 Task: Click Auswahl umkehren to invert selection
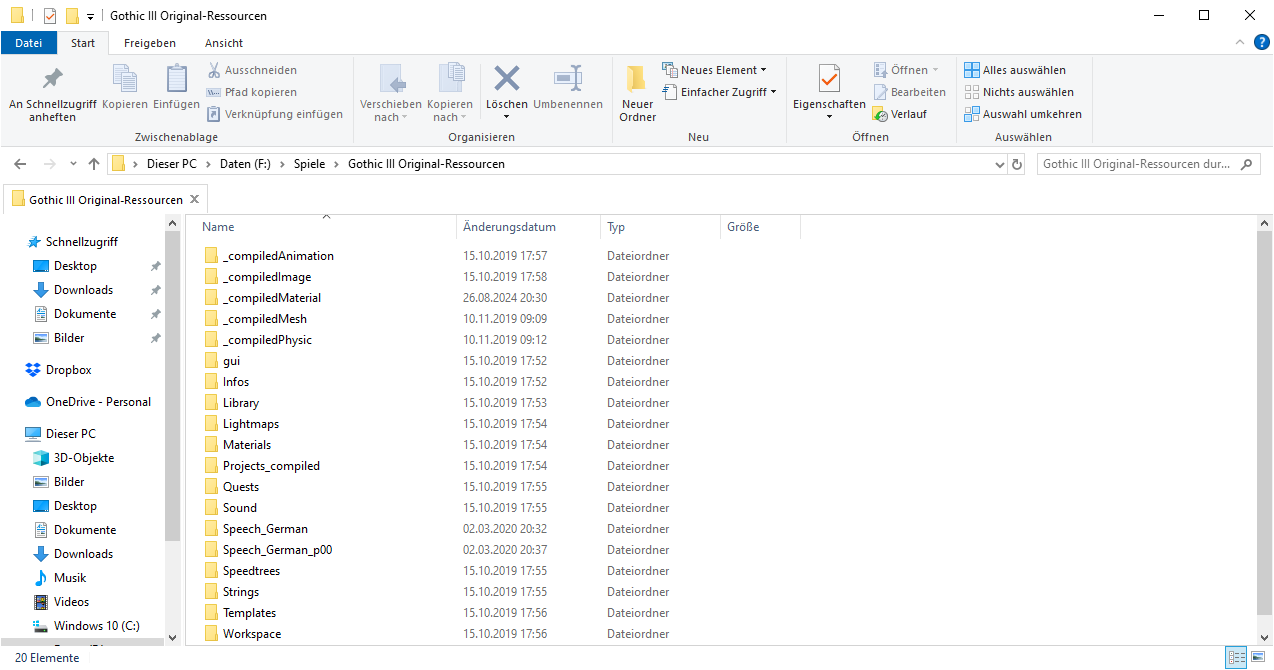click(1023, 114)
